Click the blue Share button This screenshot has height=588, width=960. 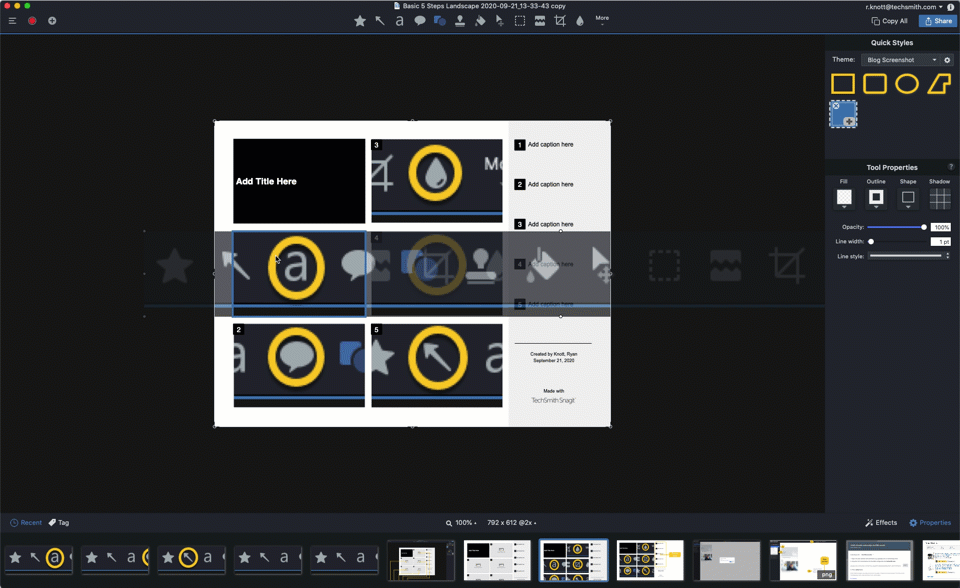tap(938, 21)
